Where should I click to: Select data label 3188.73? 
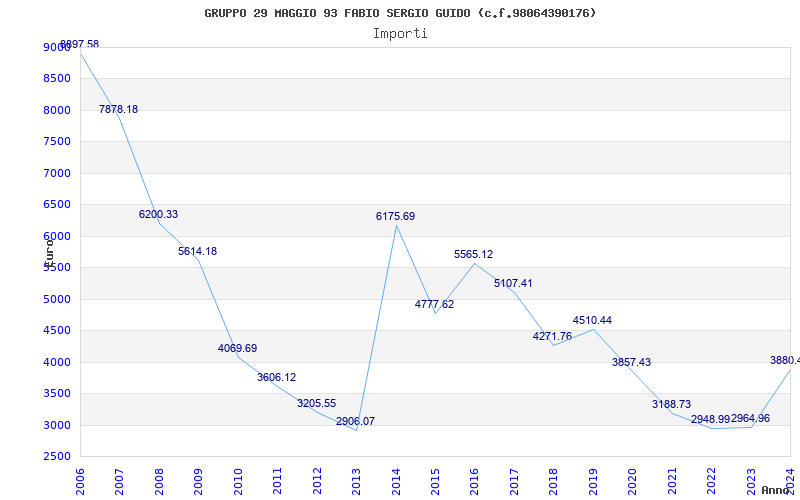tap(671, 405)
